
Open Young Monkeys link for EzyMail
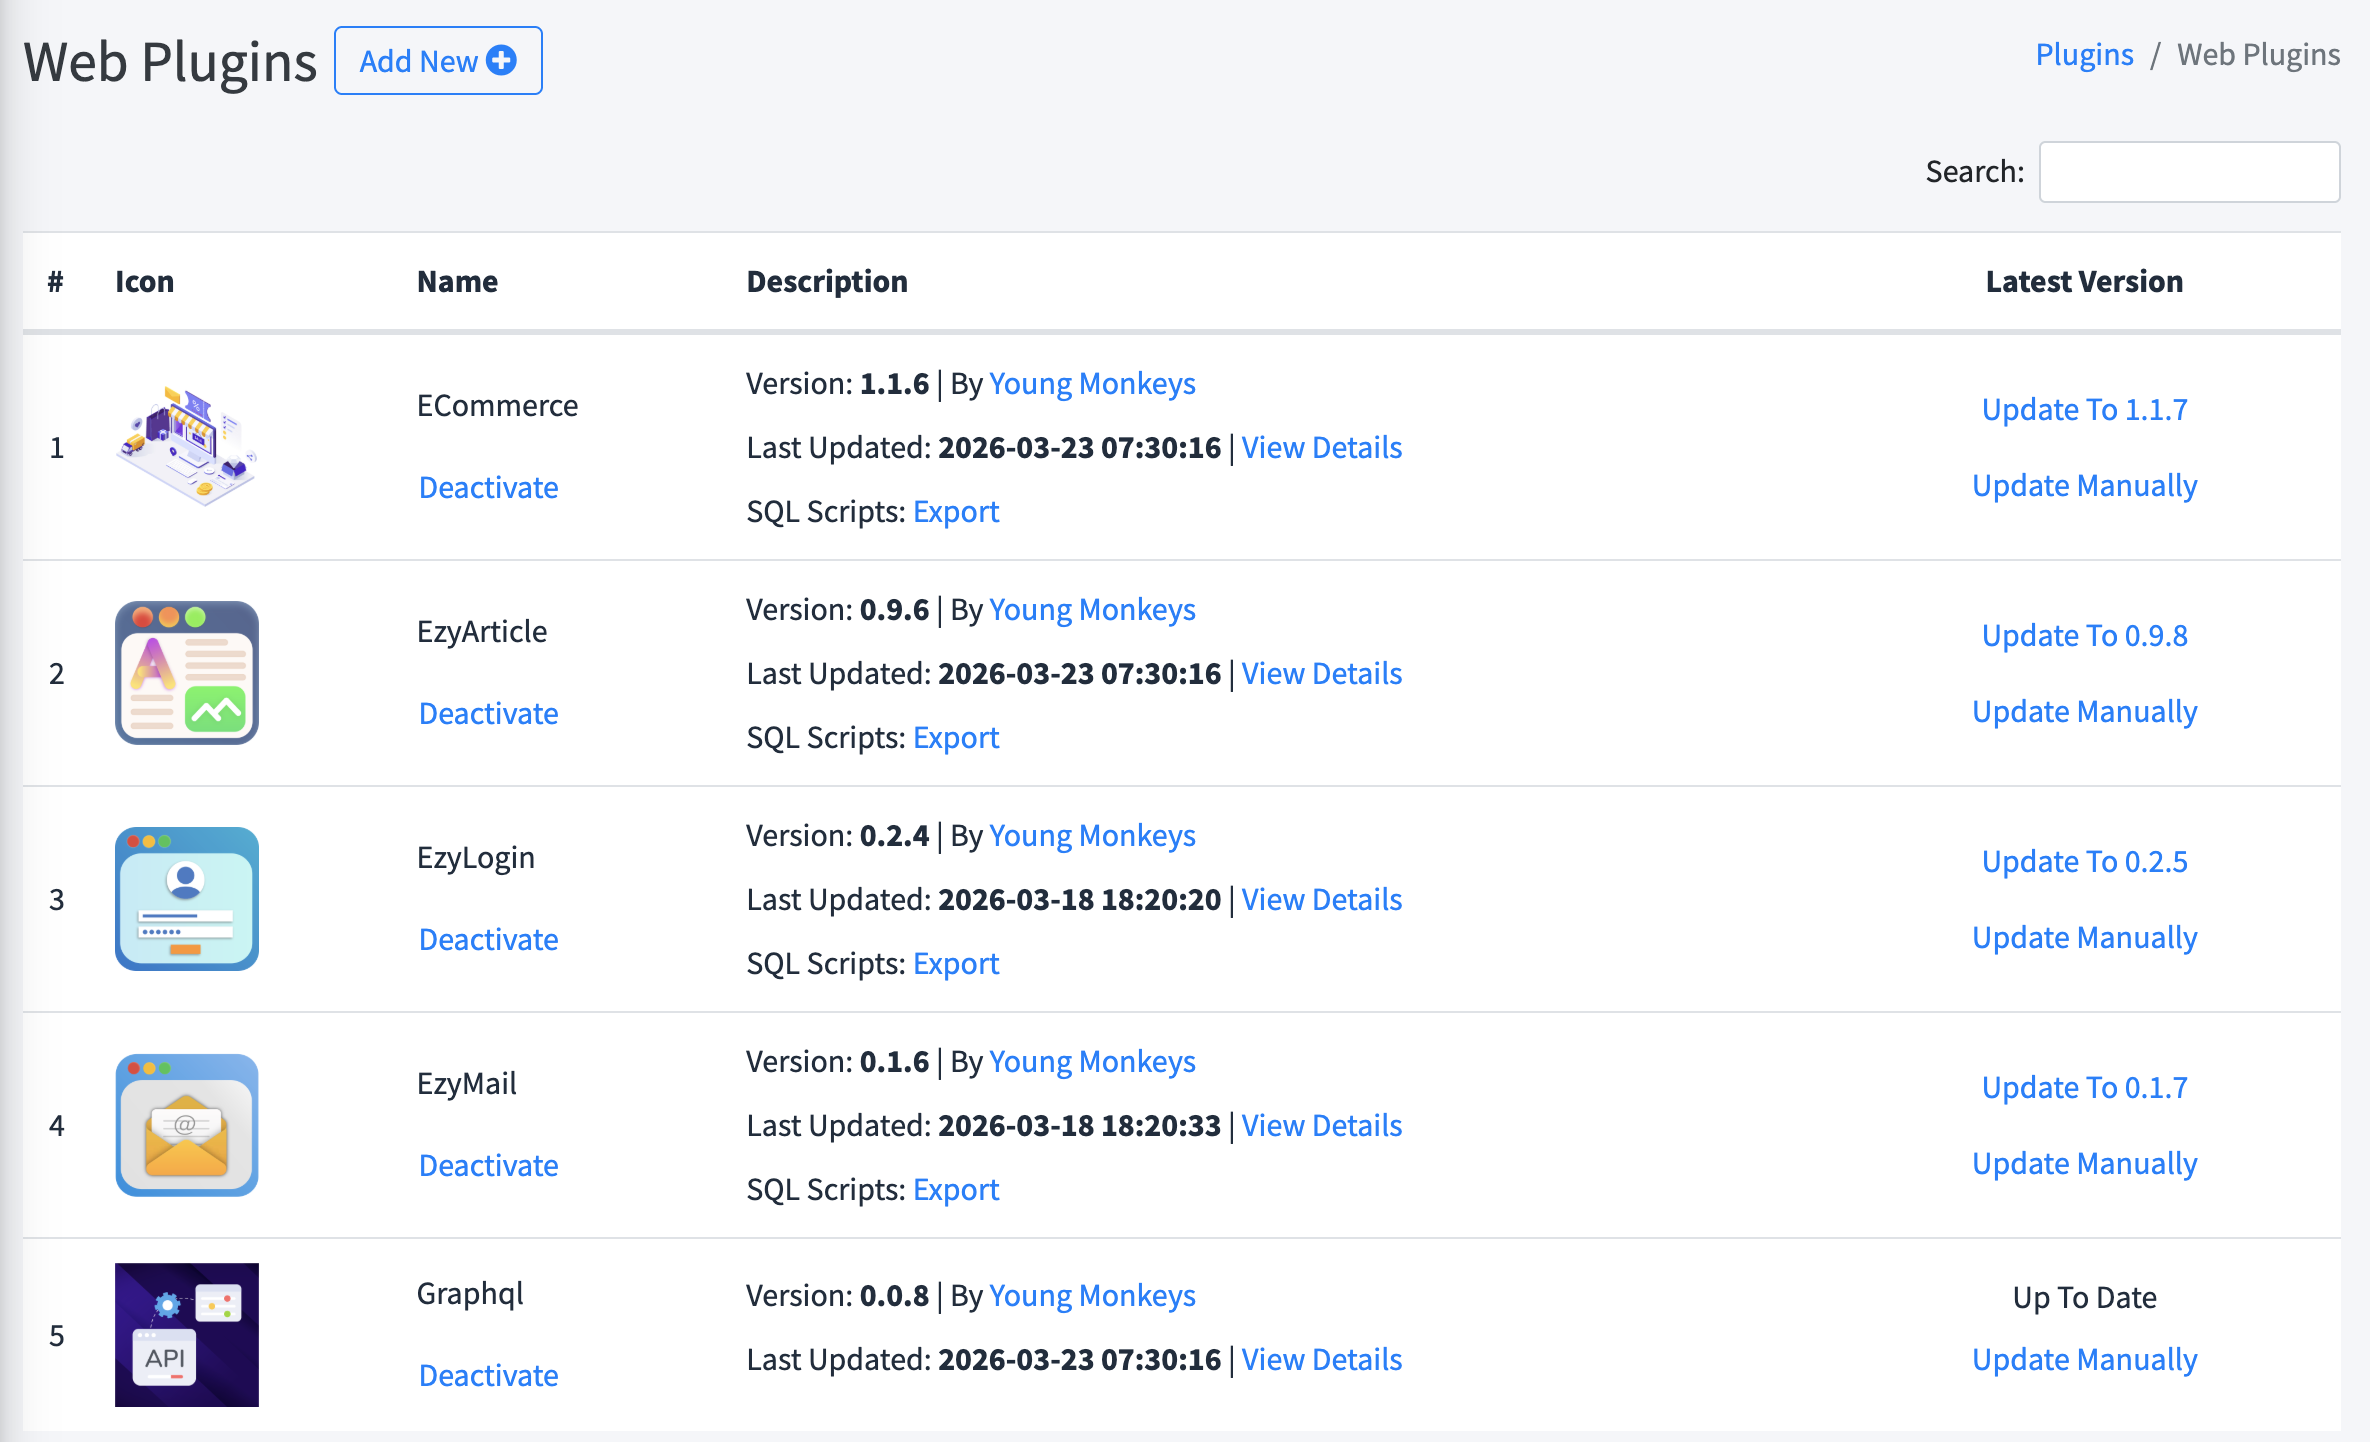coord(1092,1061)
